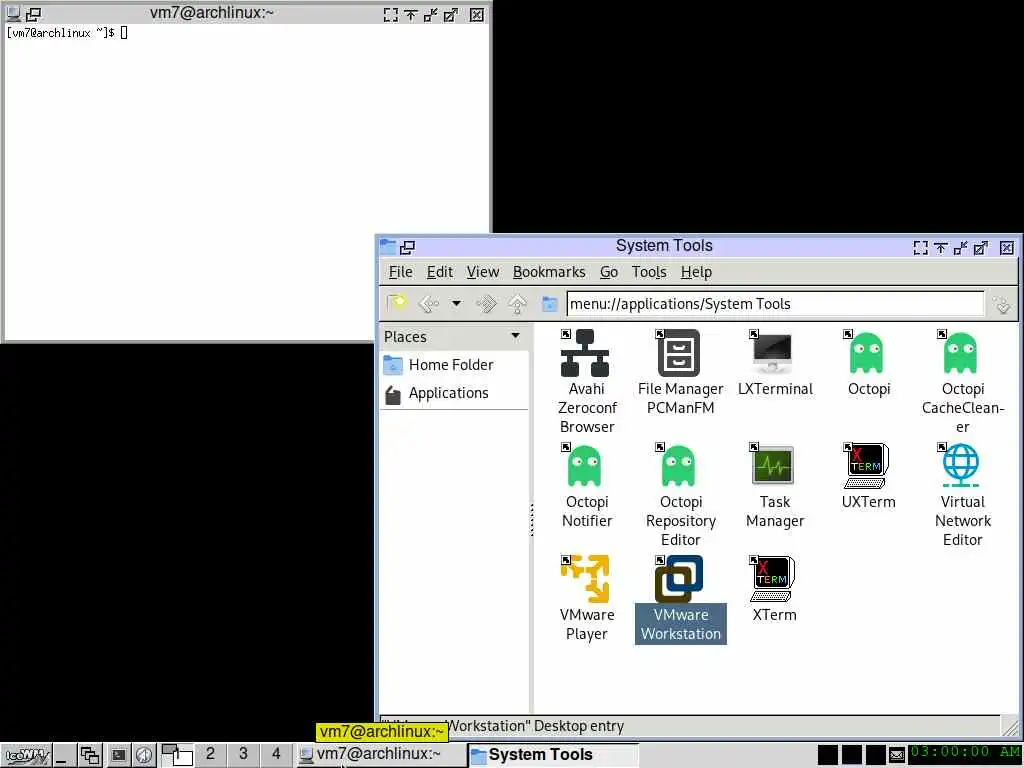
Task: Select the Octopi Repository Editor icon
Action: pyautogui.click(x=679, y=466)
